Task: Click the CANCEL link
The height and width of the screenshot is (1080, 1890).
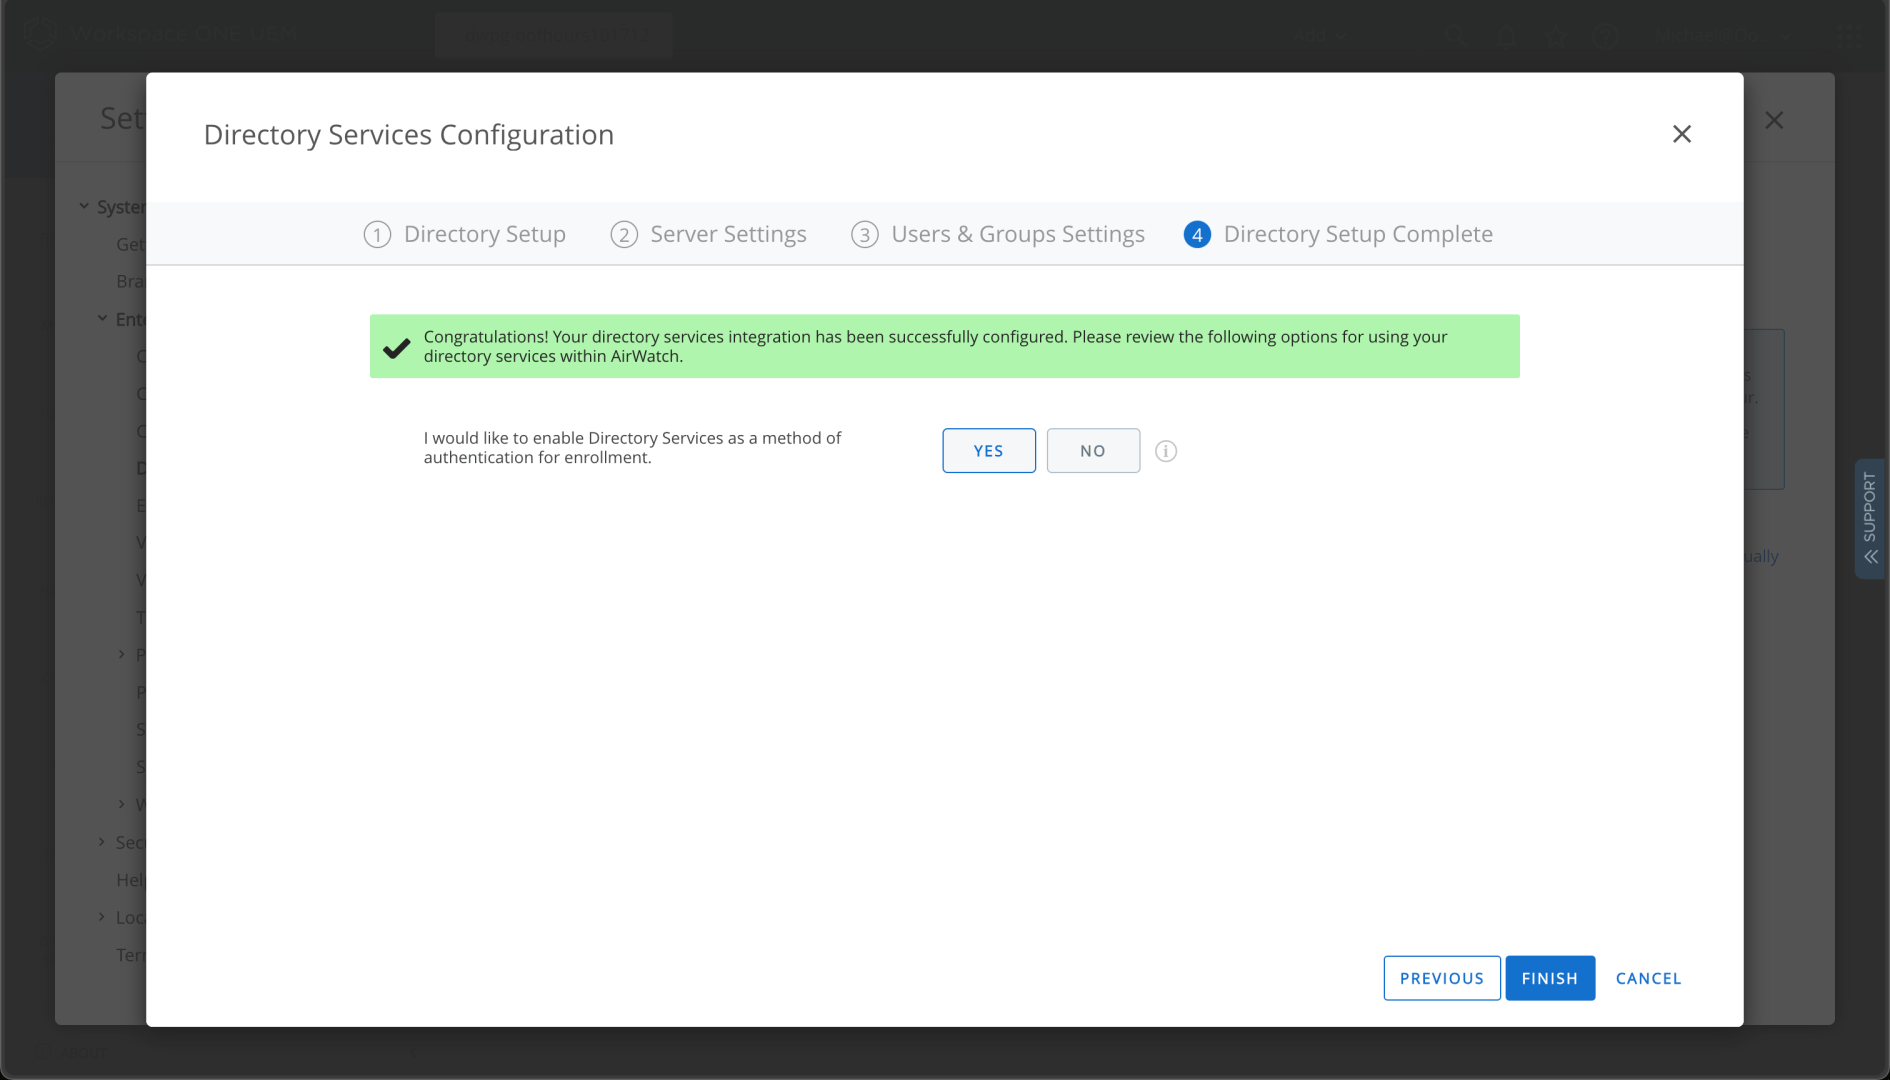Action: point(1648,978)
